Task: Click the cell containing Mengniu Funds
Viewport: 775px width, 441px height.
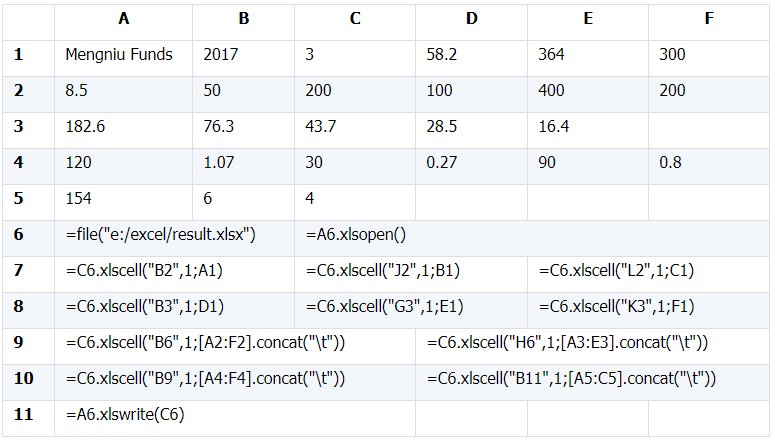Action: [x=119, y=55]
